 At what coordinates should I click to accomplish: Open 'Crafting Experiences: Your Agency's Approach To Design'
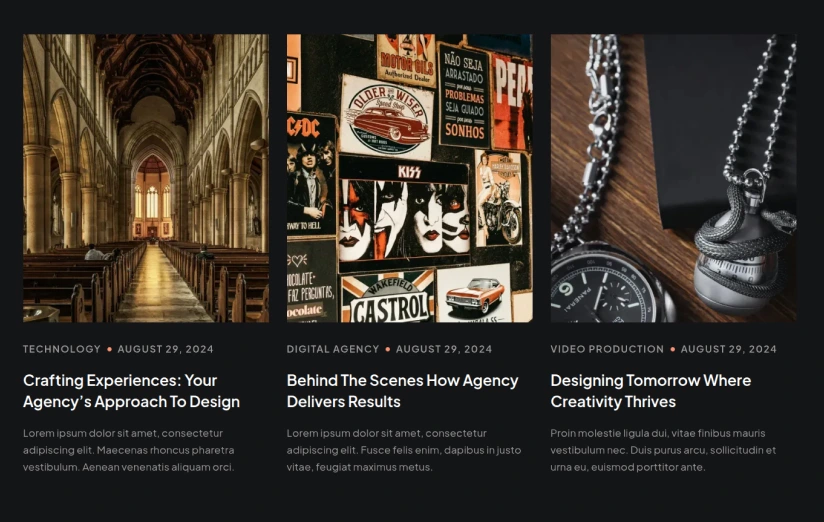pyautogui.click(x=131, y=391)
